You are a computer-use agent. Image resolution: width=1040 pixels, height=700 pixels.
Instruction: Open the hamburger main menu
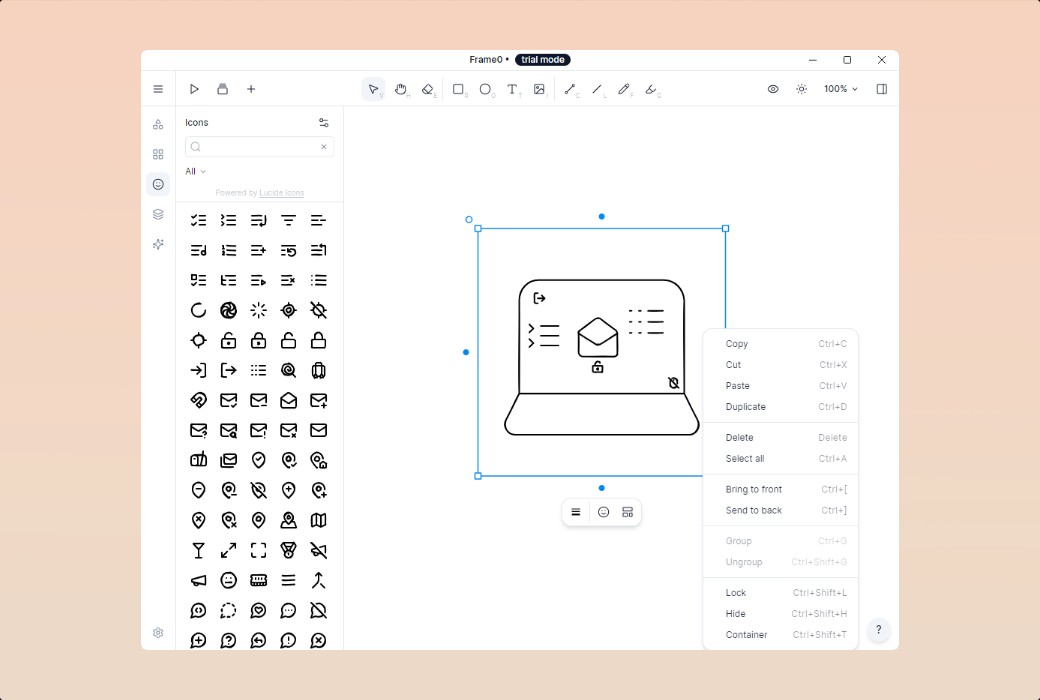point(158,89)
